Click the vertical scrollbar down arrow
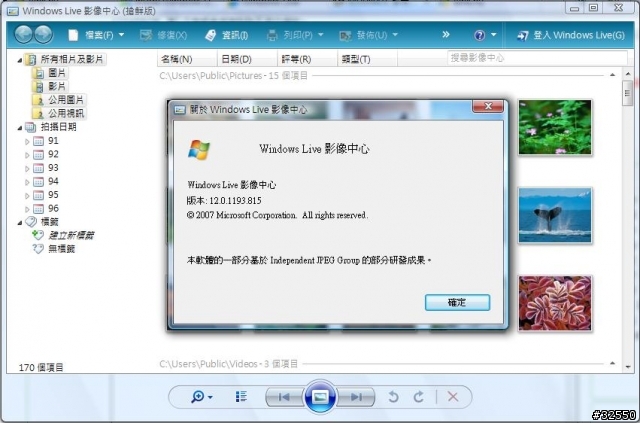The width and height of the screenshot is (640, 423). [x=628, y=367]
